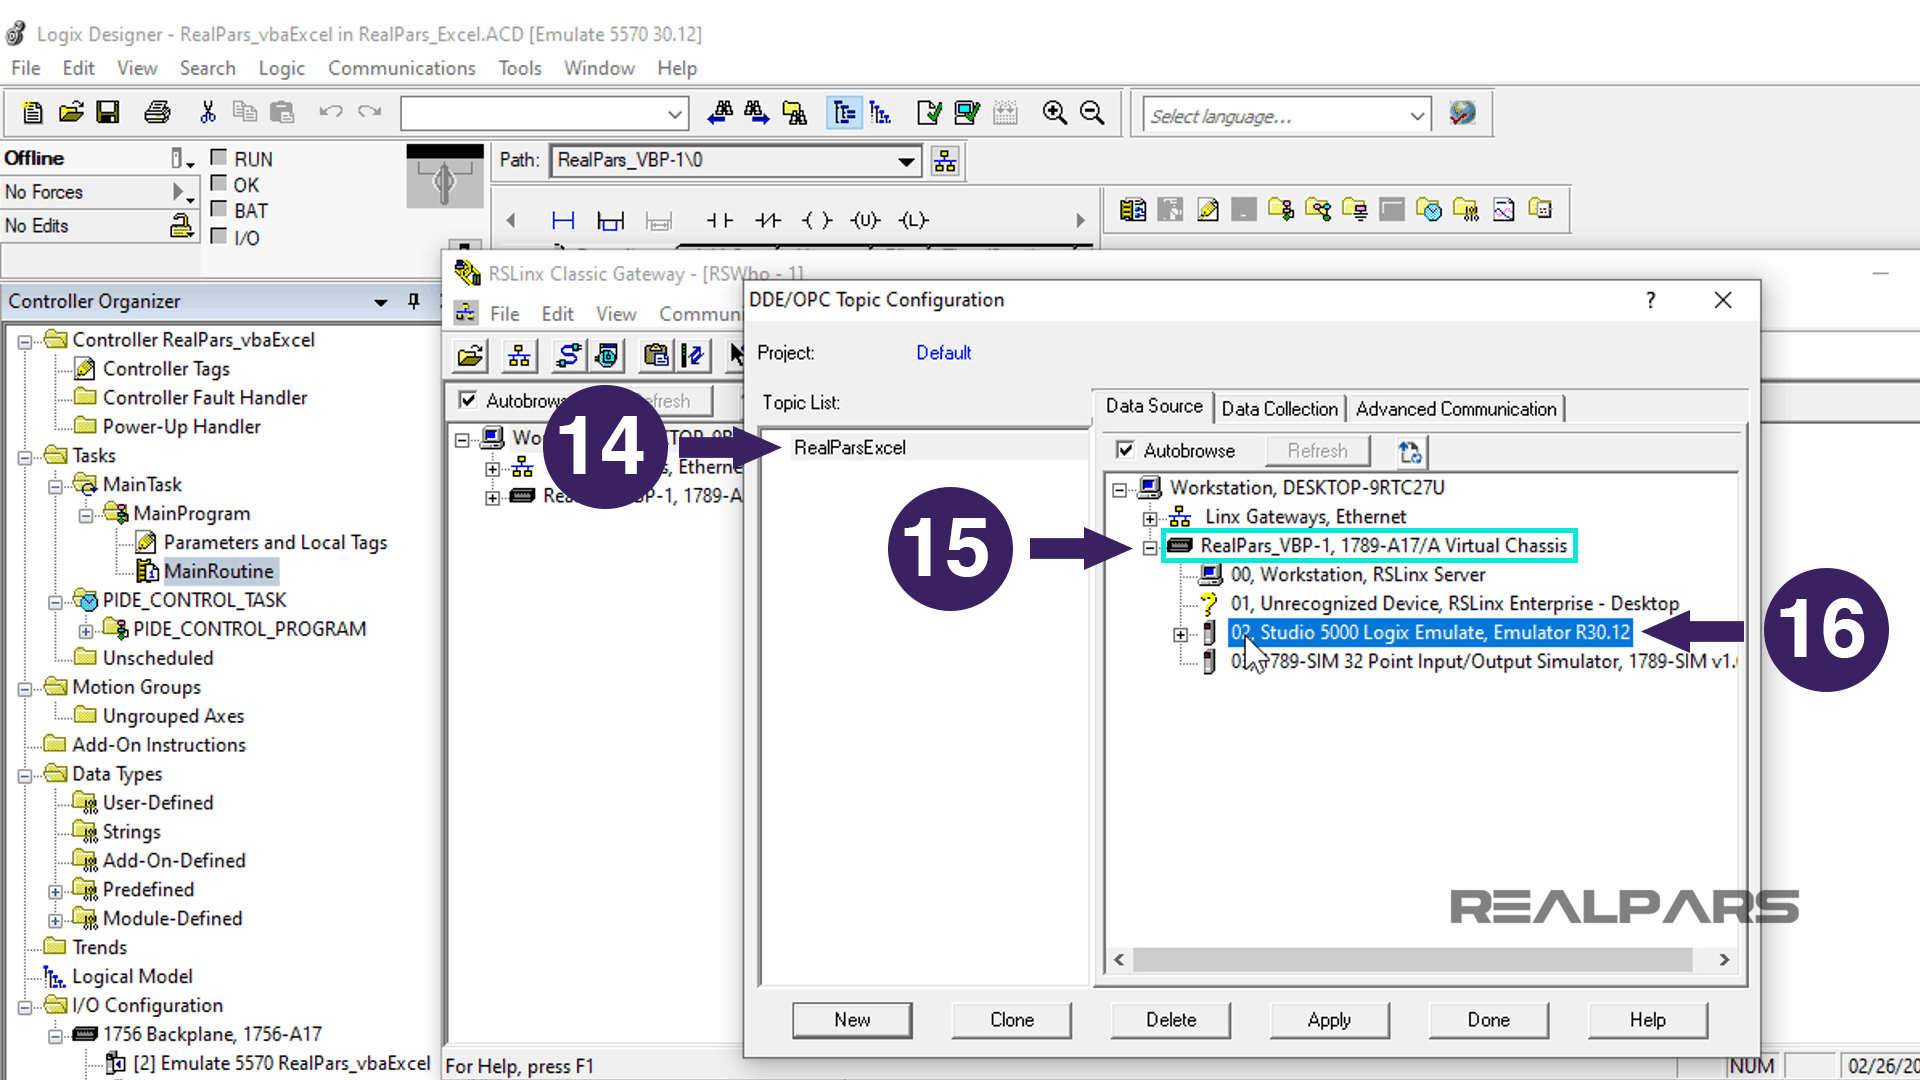The height and width of the screenshot is (1080, 1920).
Task: Save the project with the floppy icon
Action: [x=108, y=113]
